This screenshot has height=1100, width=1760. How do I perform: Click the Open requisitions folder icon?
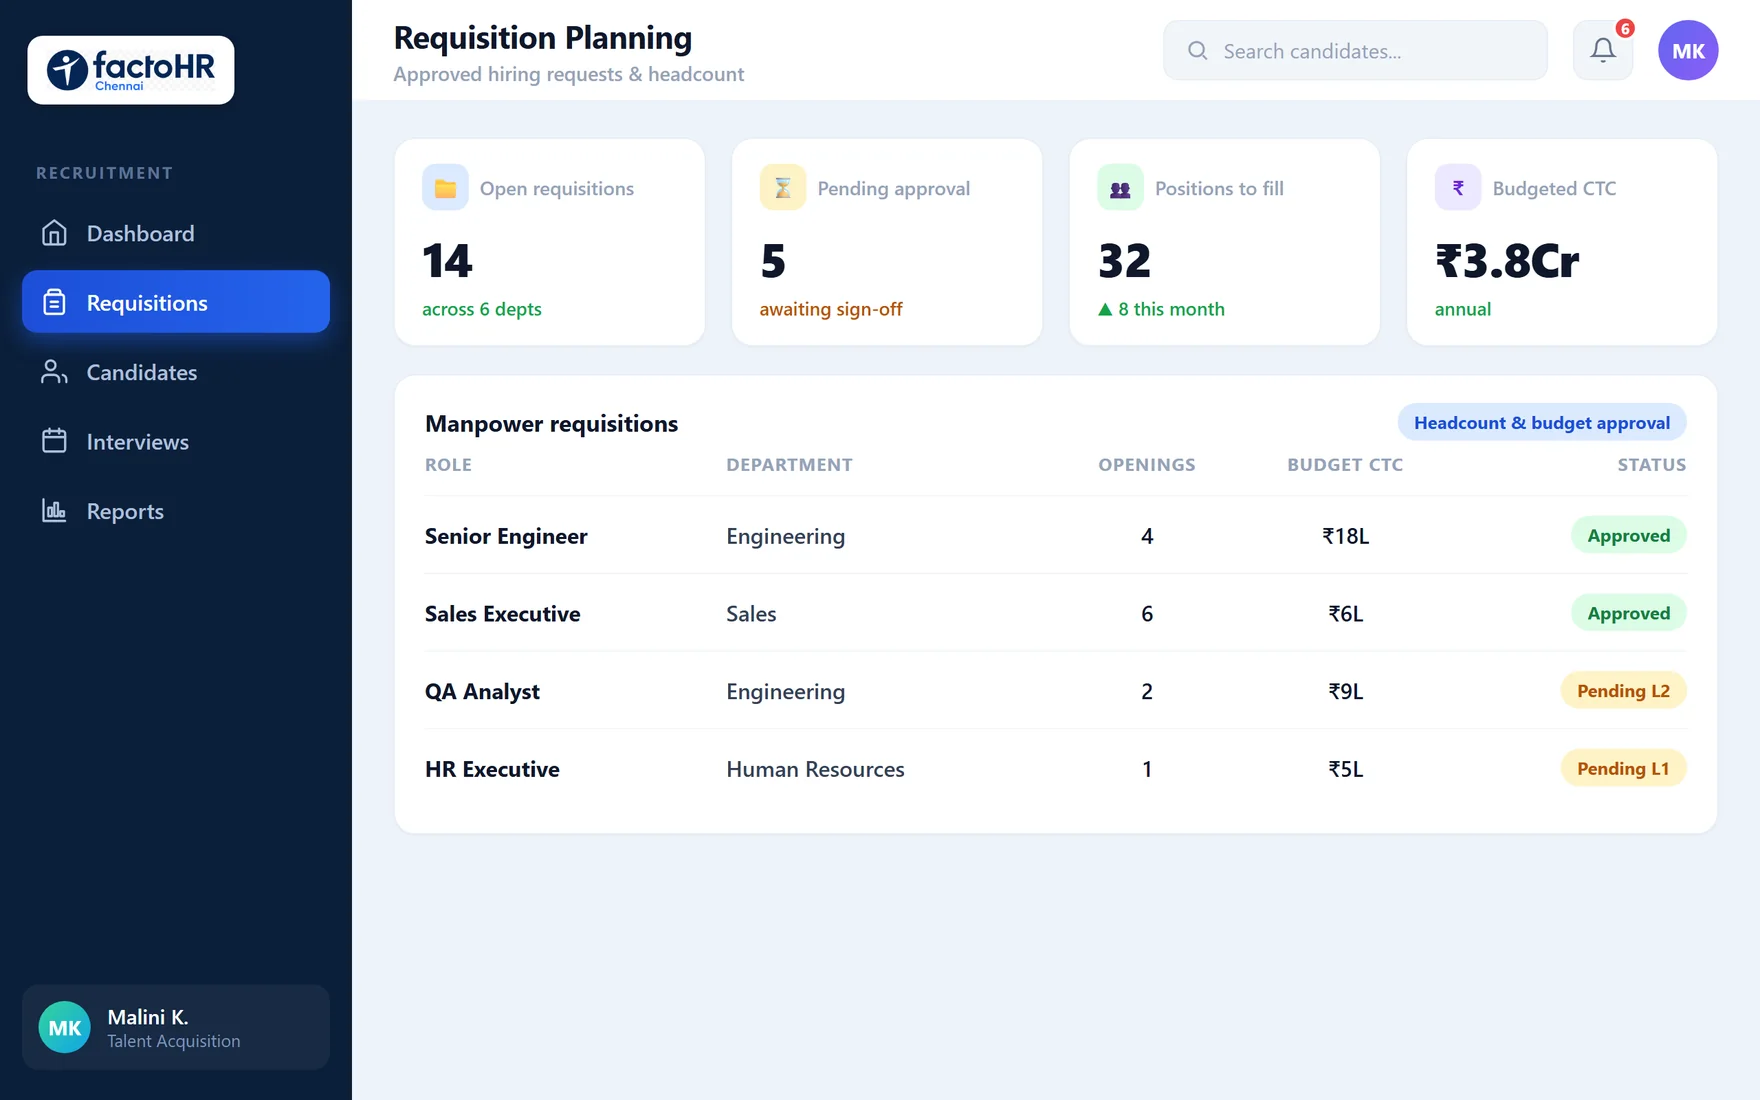tap(445, 188)
